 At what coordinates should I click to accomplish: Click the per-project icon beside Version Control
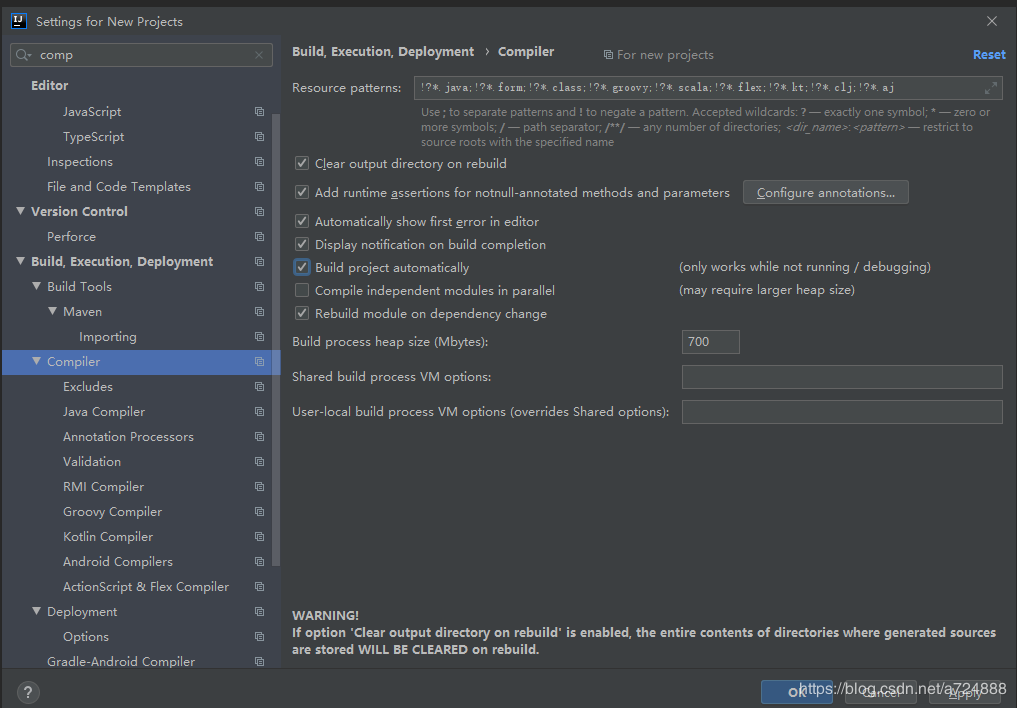[259, 211]
